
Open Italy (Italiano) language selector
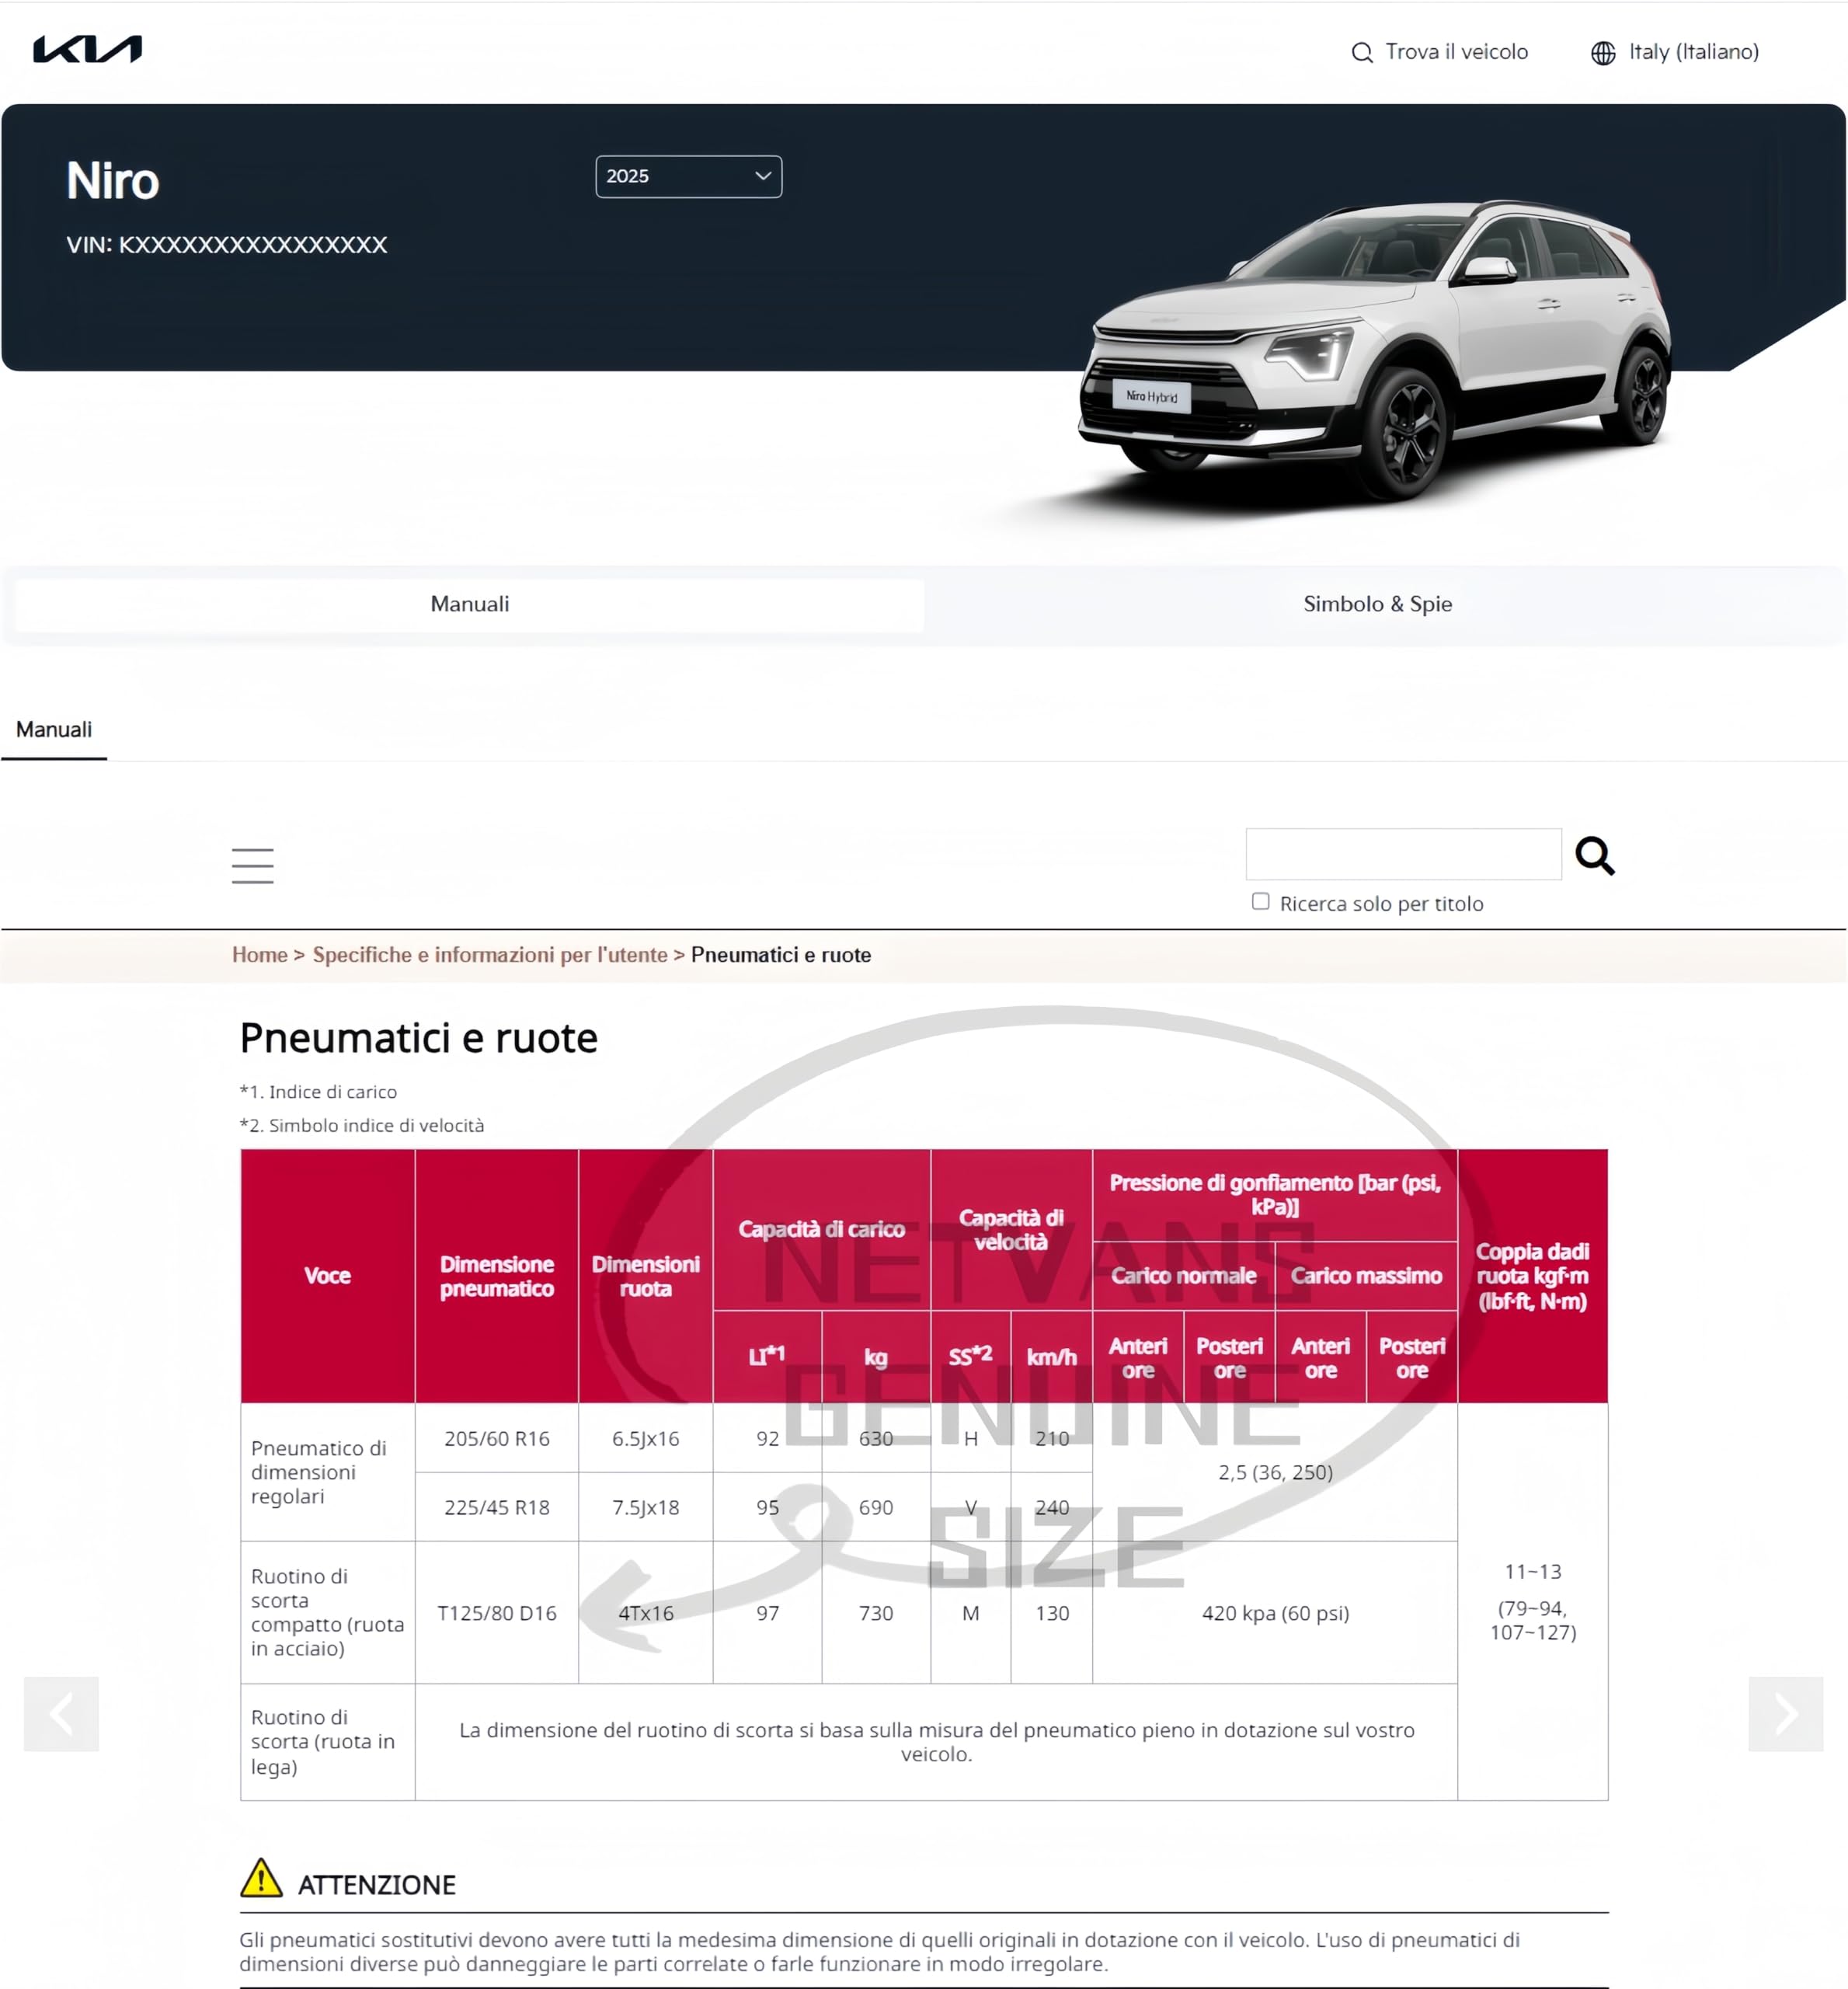tap(1693, 52)
